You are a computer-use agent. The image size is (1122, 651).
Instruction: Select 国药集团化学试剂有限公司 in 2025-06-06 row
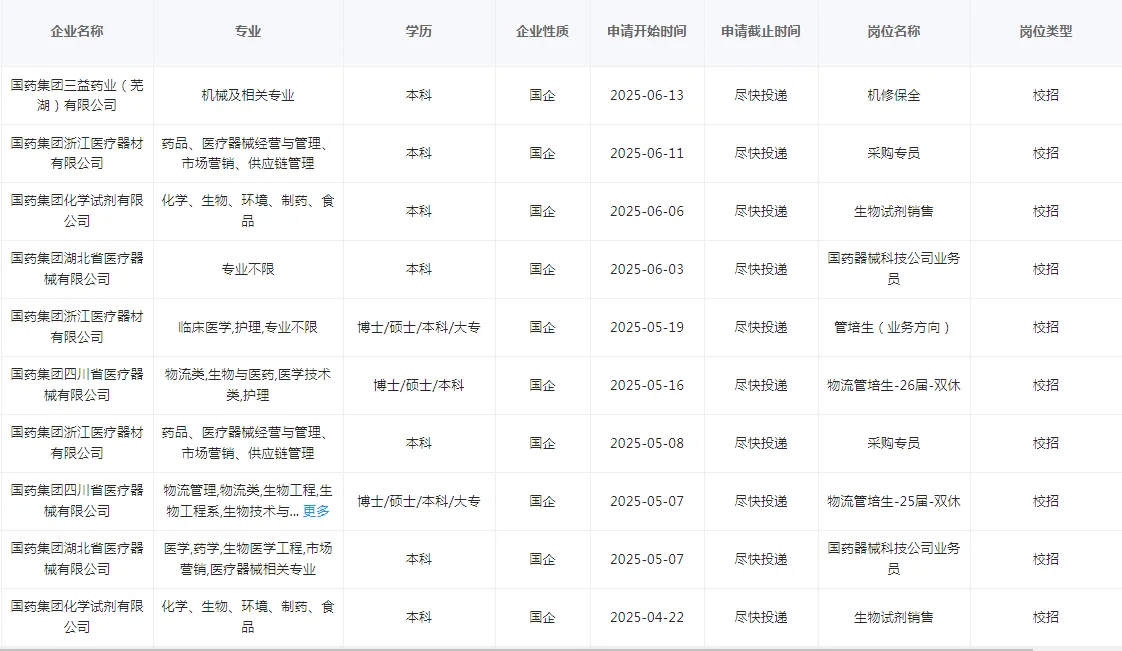tap(77, 211)
